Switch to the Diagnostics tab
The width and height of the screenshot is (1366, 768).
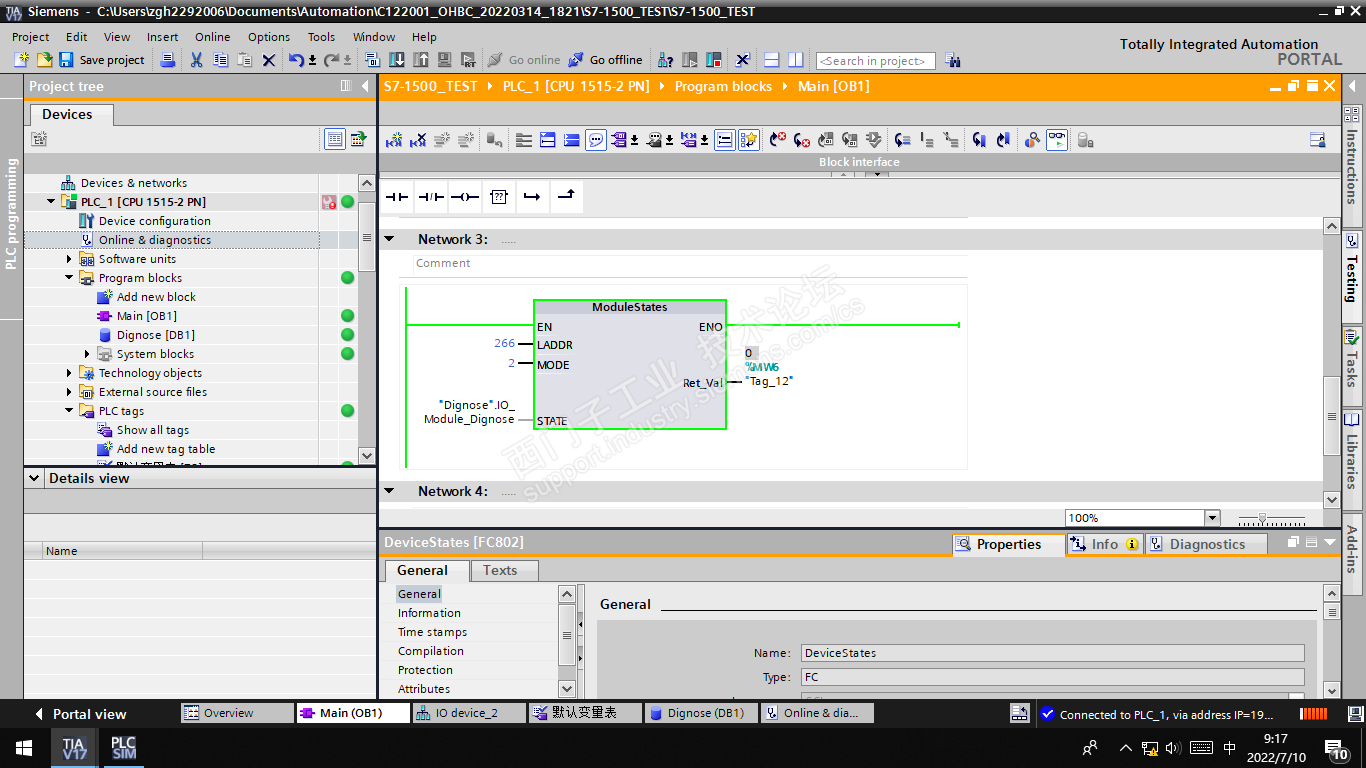1205,544
